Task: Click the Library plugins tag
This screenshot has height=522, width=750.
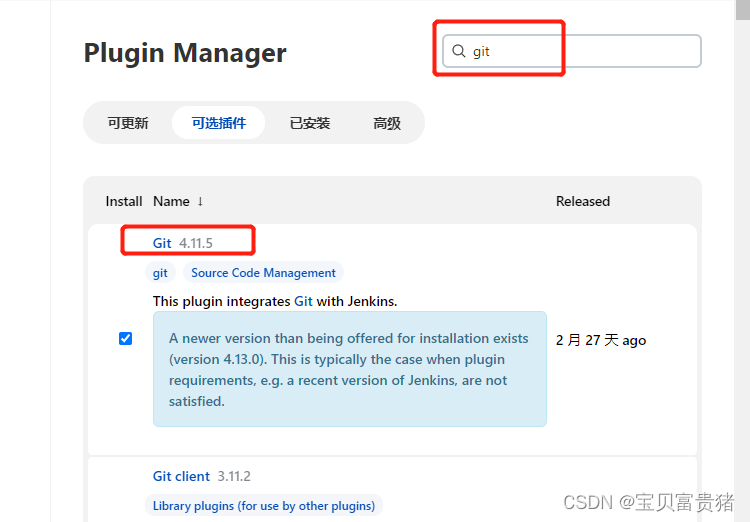Action: click(x=264, y=506)
